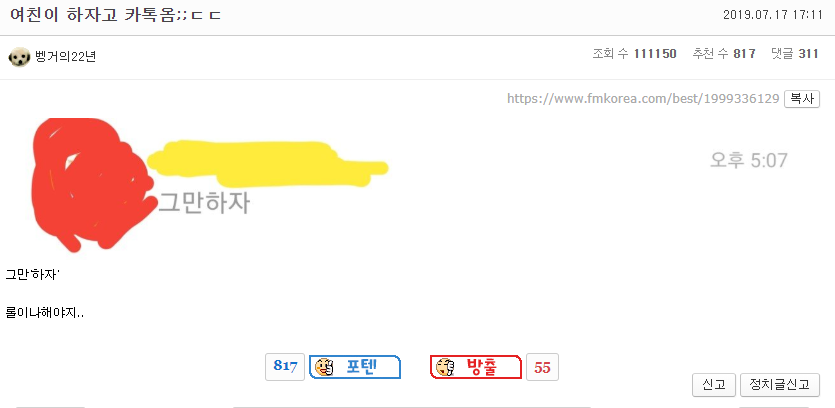Click the 추천 수 817 counter in header
The height and width of the screenshot is (408, 835).
coord(724,54)
